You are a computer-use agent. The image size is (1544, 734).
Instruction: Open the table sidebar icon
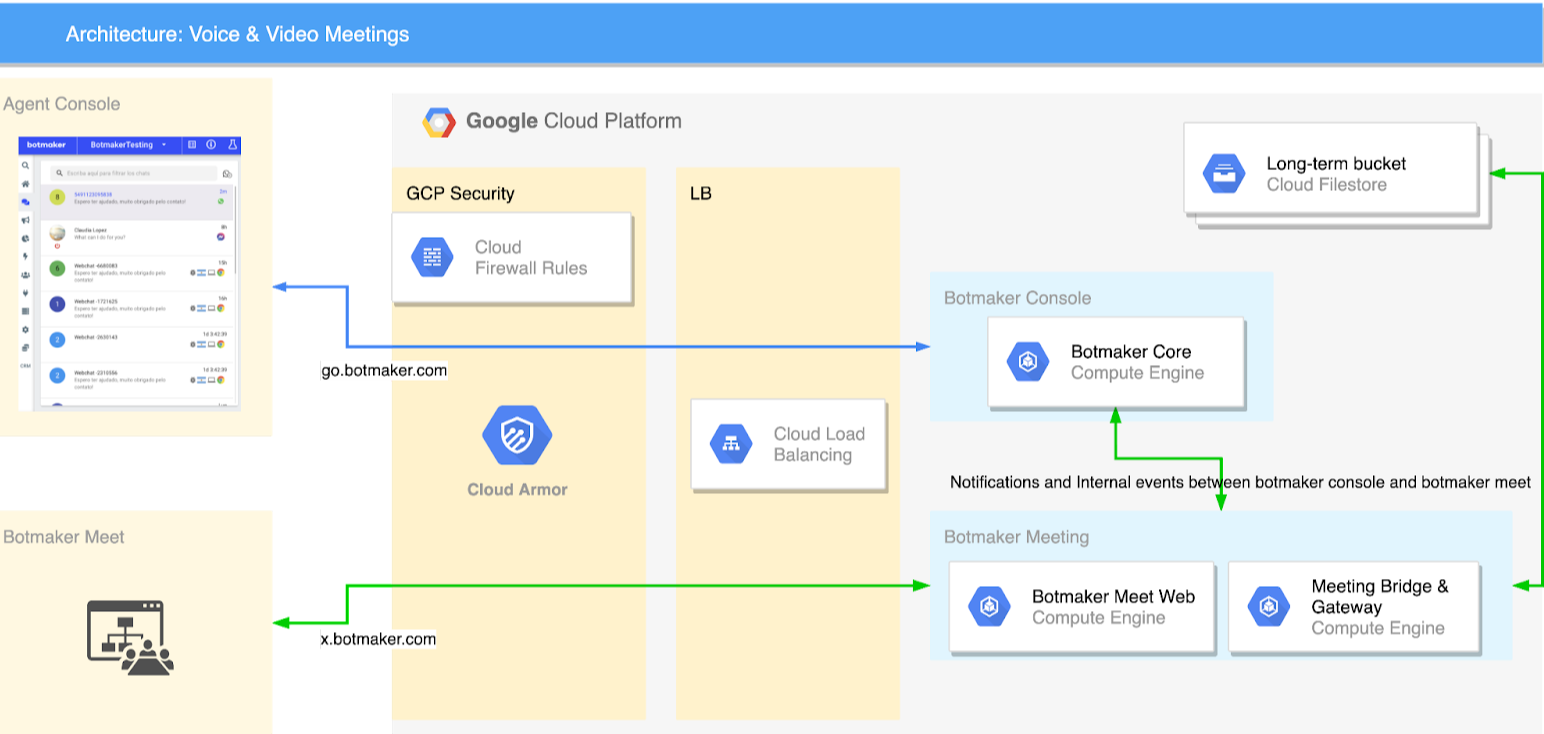pyautogui.click(x=25, y=311)
